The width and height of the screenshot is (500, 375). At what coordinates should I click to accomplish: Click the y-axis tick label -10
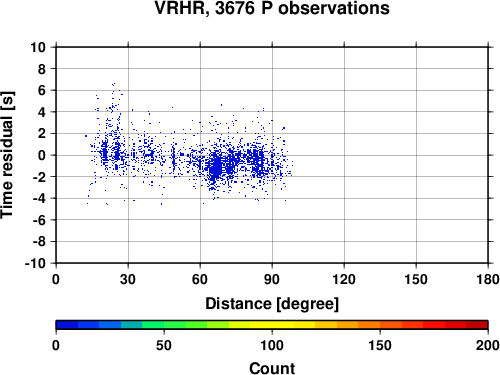click(35, 263)
